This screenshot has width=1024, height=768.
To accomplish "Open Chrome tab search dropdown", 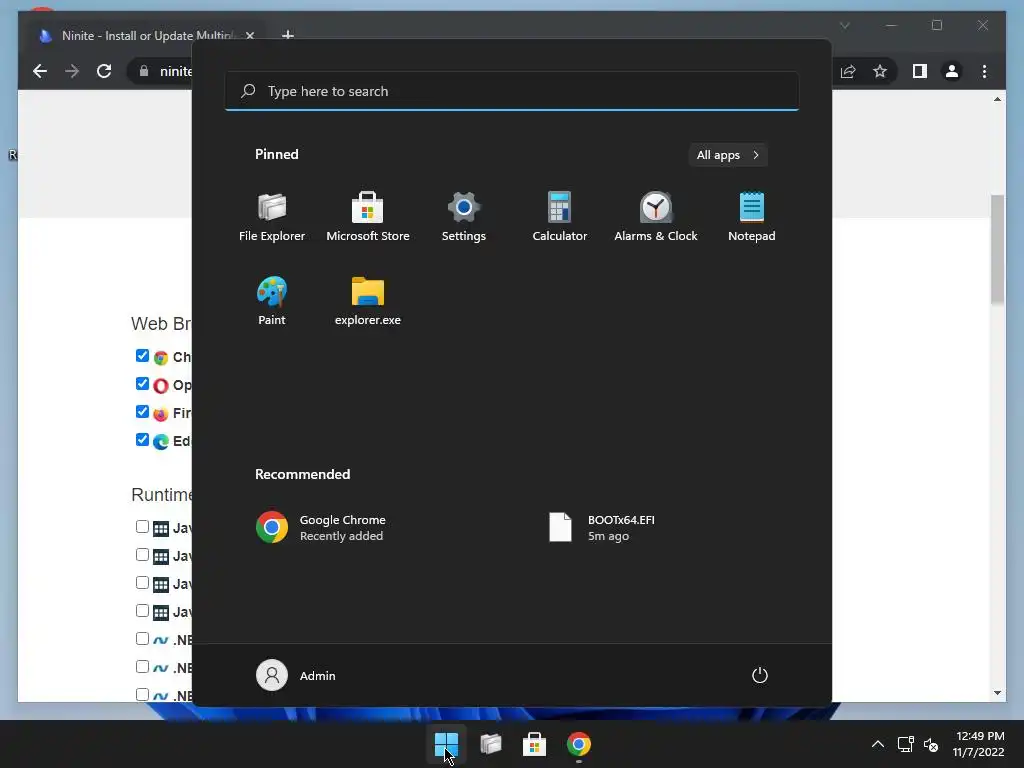I will point(844,25).
